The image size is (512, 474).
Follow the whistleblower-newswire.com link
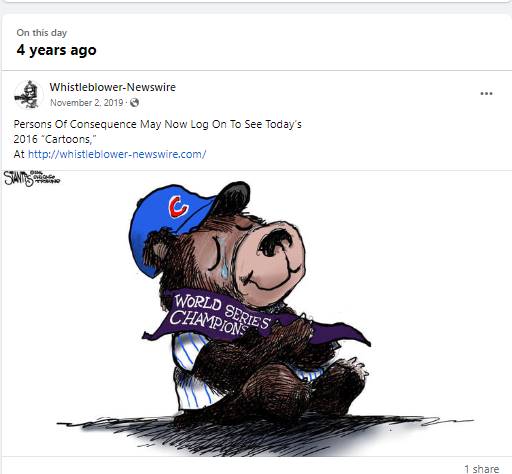pos(117,154)
